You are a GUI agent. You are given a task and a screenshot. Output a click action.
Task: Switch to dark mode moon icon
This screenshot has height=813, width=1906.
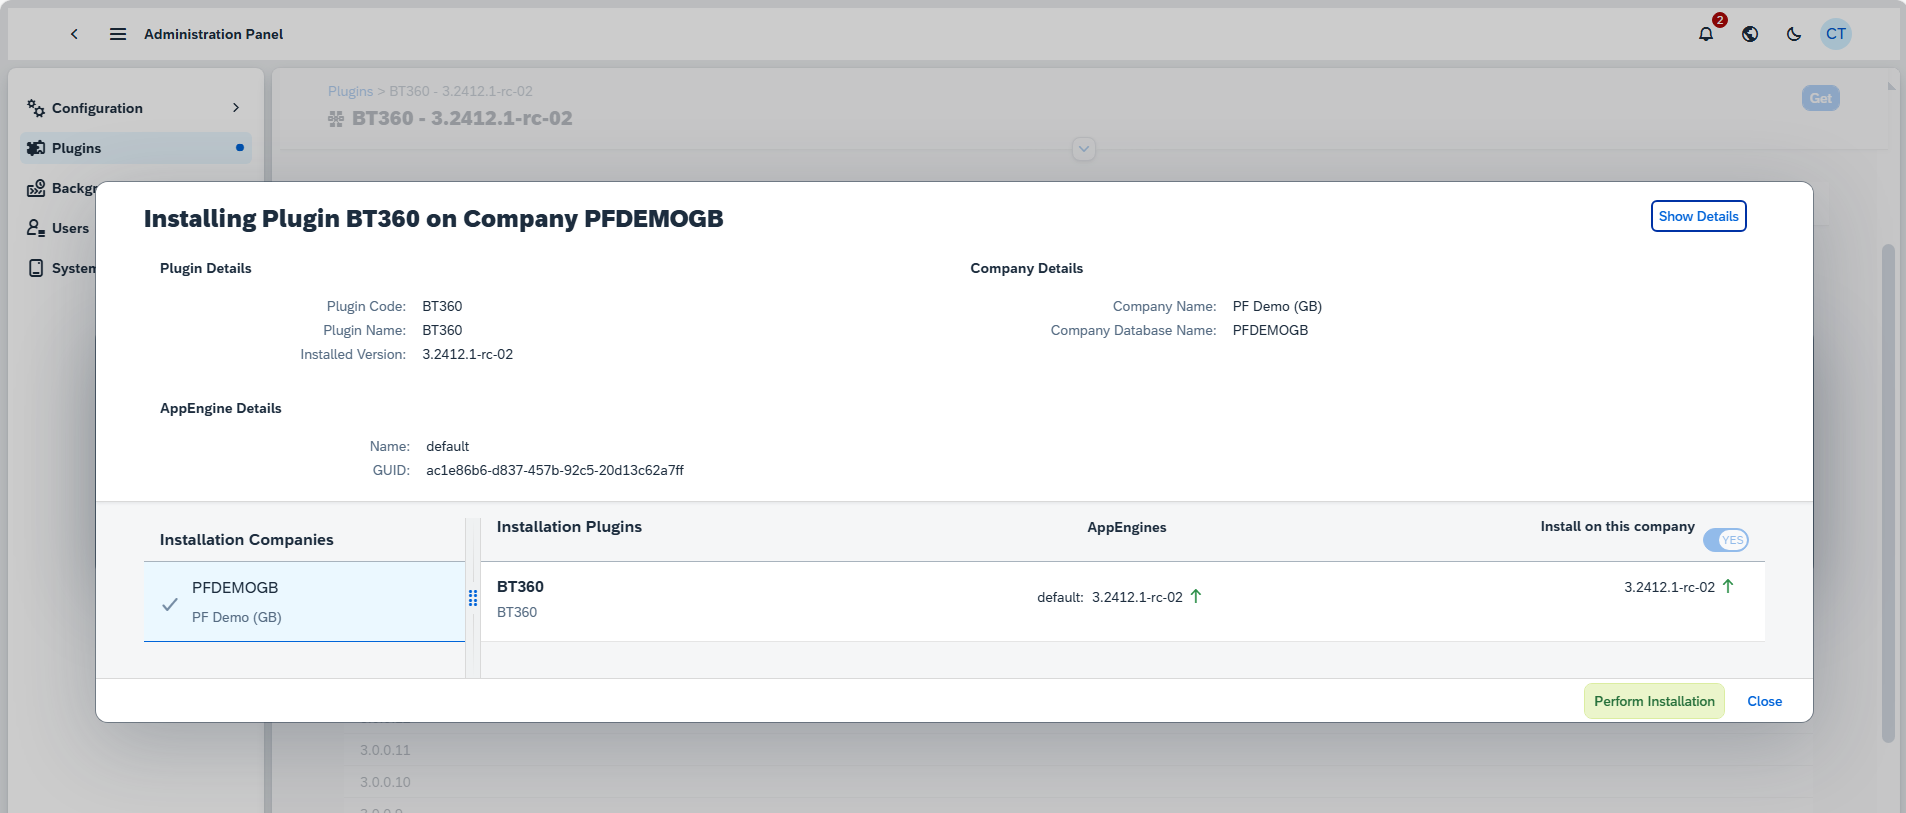1794,34
